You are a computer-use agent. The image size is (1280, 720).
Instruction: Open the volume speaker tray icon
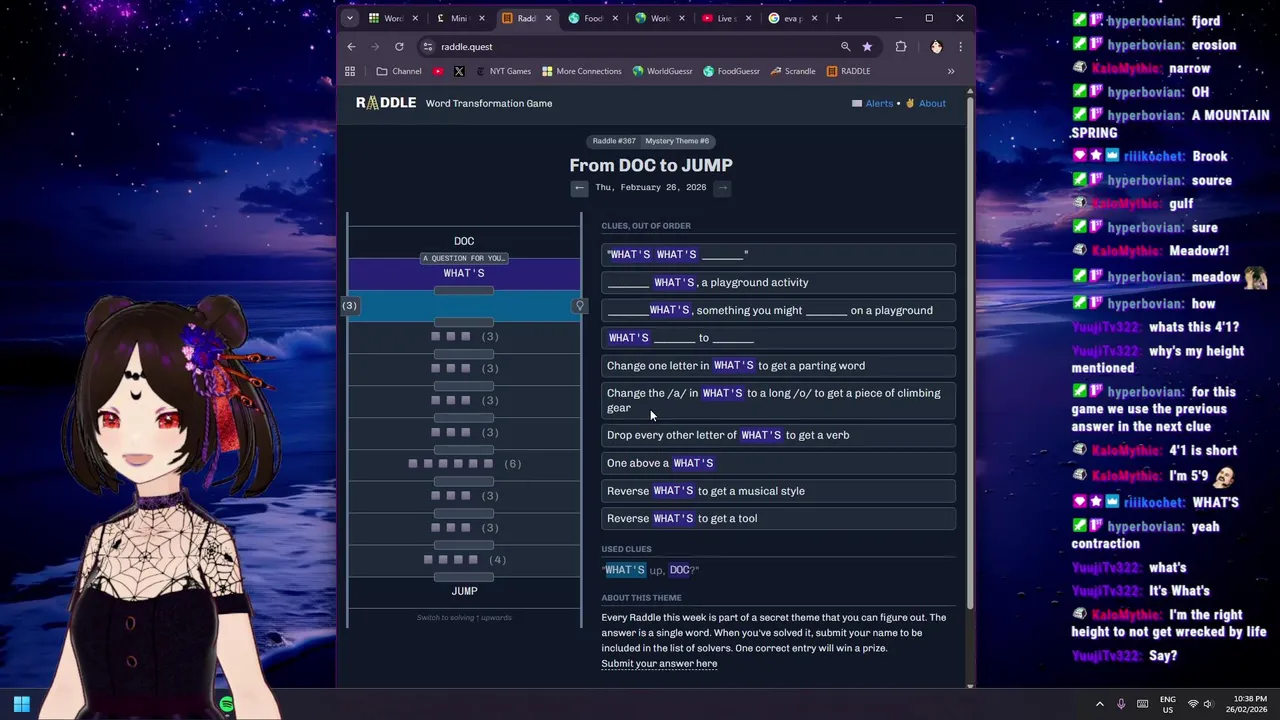tap(1207, 704)
